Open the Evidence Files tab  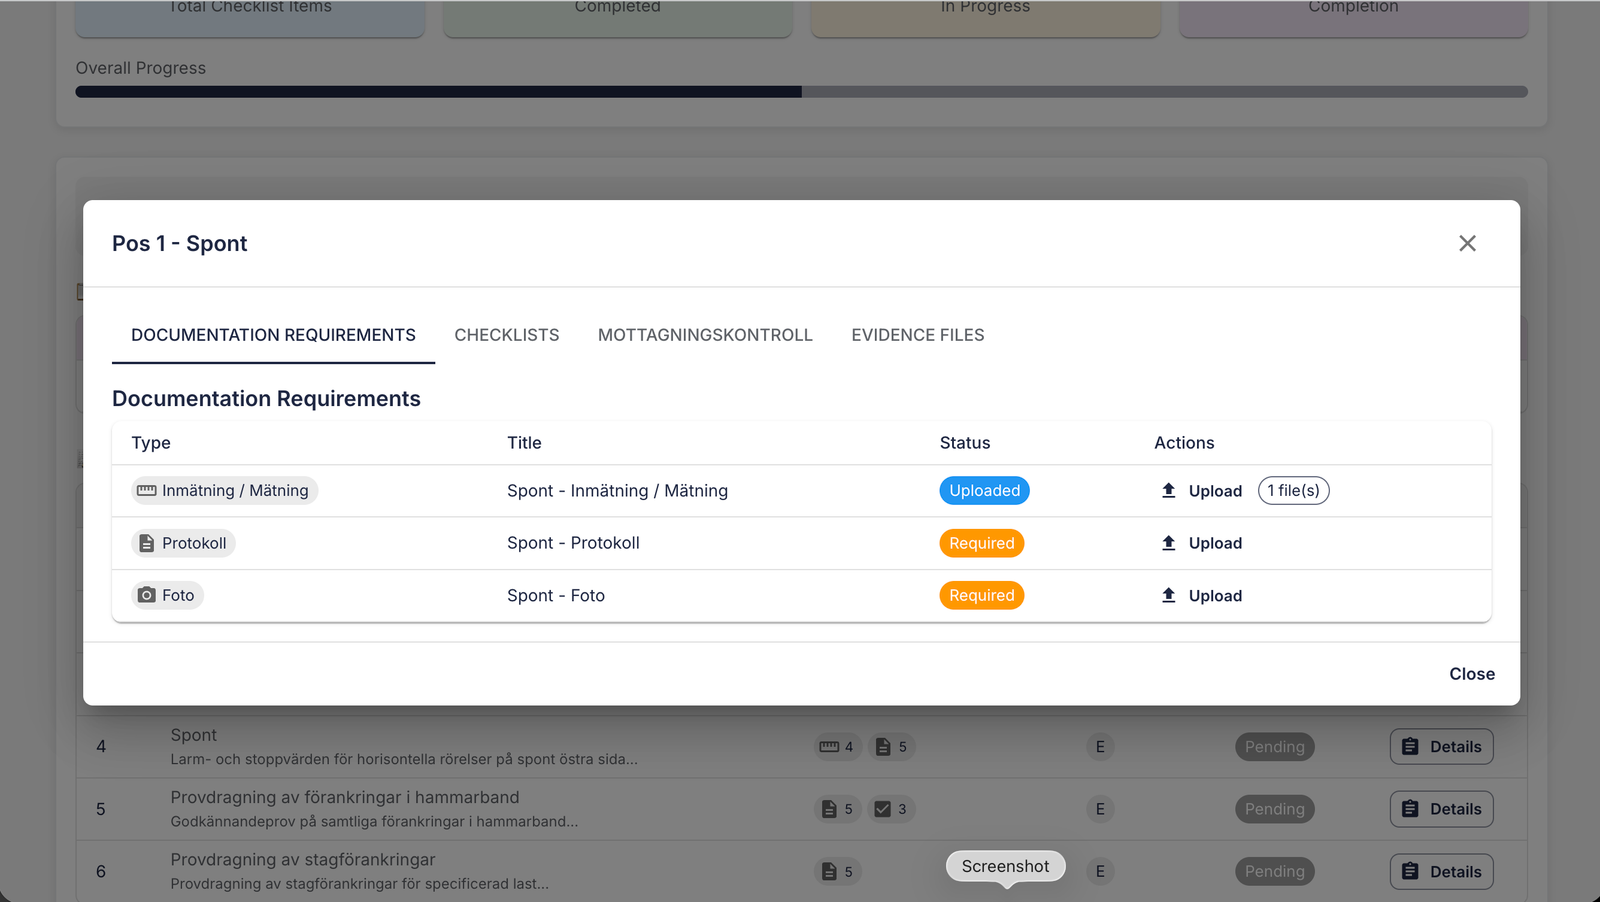click(x=918, y=335)
